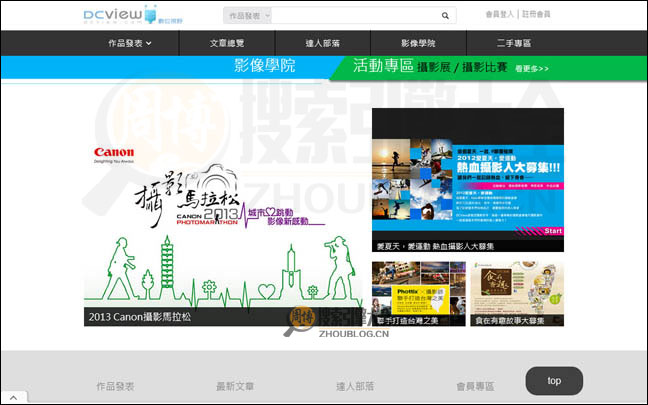Open 達人部落 in the nav bar
This screenshot has height=405, width=648.
(323, 43)
